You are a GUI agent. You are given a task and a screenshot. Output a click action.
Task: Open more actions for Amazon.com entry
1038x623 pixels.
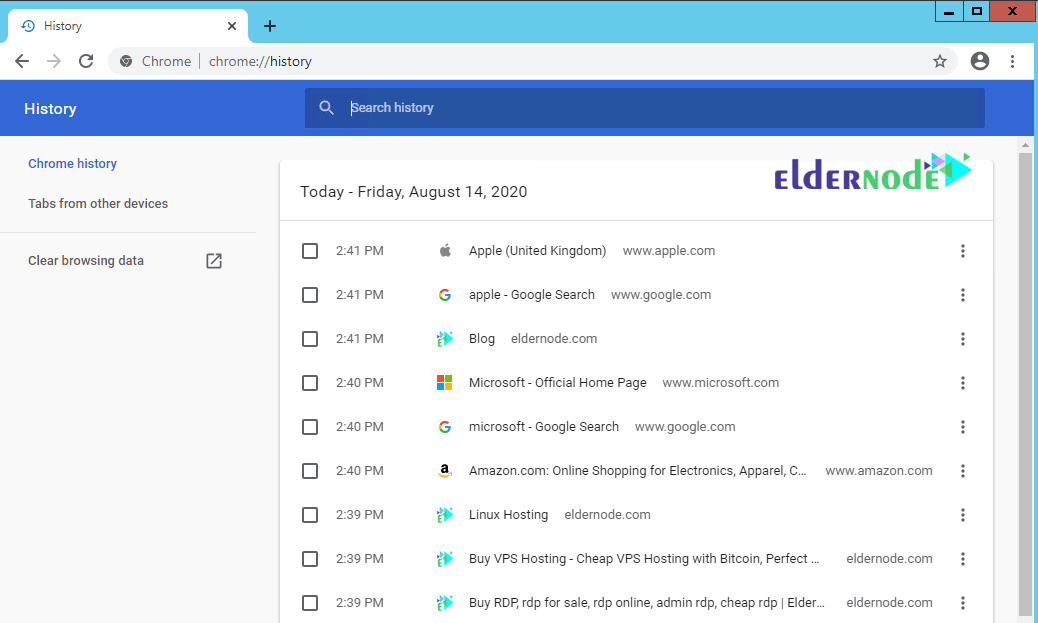[x=963, y=471]
